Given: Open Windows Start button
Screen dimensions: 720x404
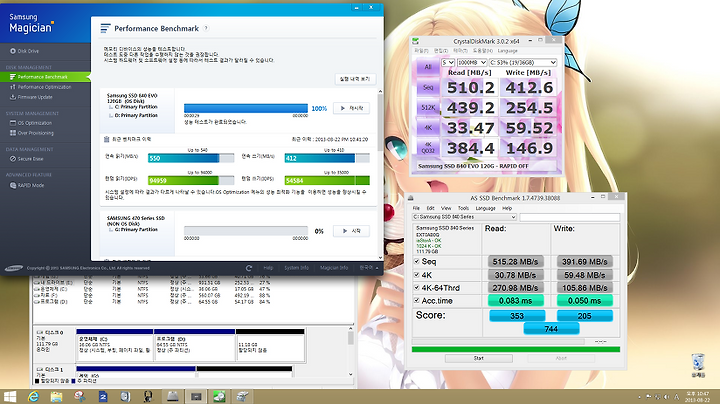Looking at the screenshot, I should [10, 397].
